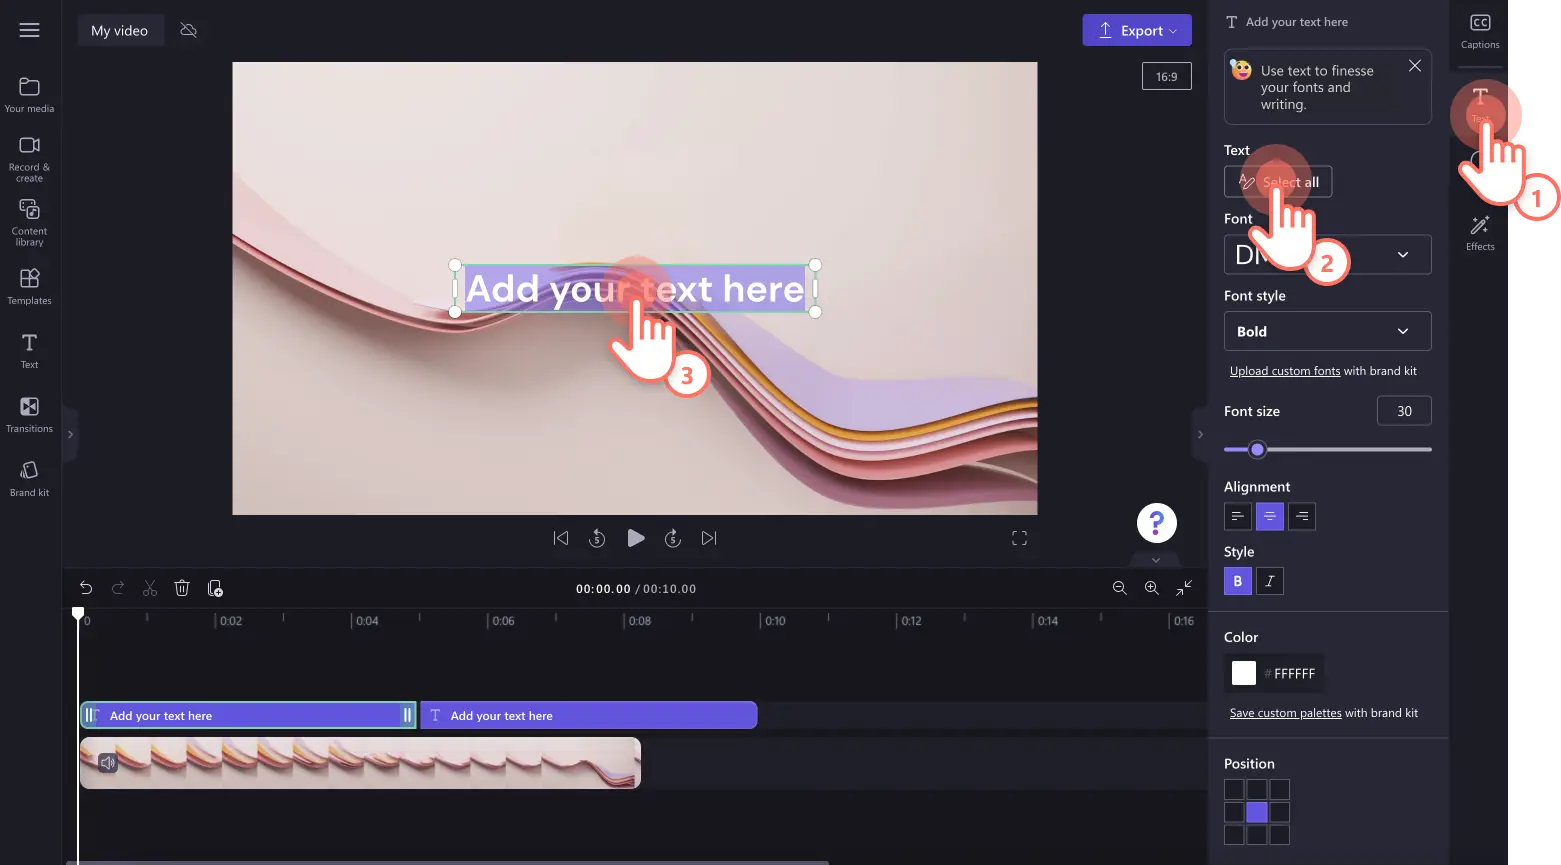
Task: Split clip with scissors tool
Action: point(150,588)
